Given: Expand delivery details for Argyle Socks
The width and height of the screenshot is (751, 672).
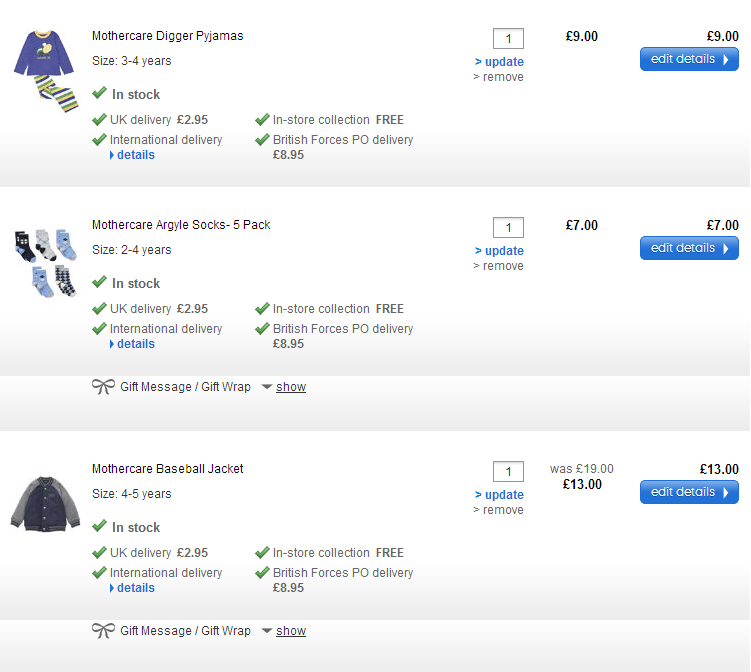Looking at the screenshot, I should (135, 344).
